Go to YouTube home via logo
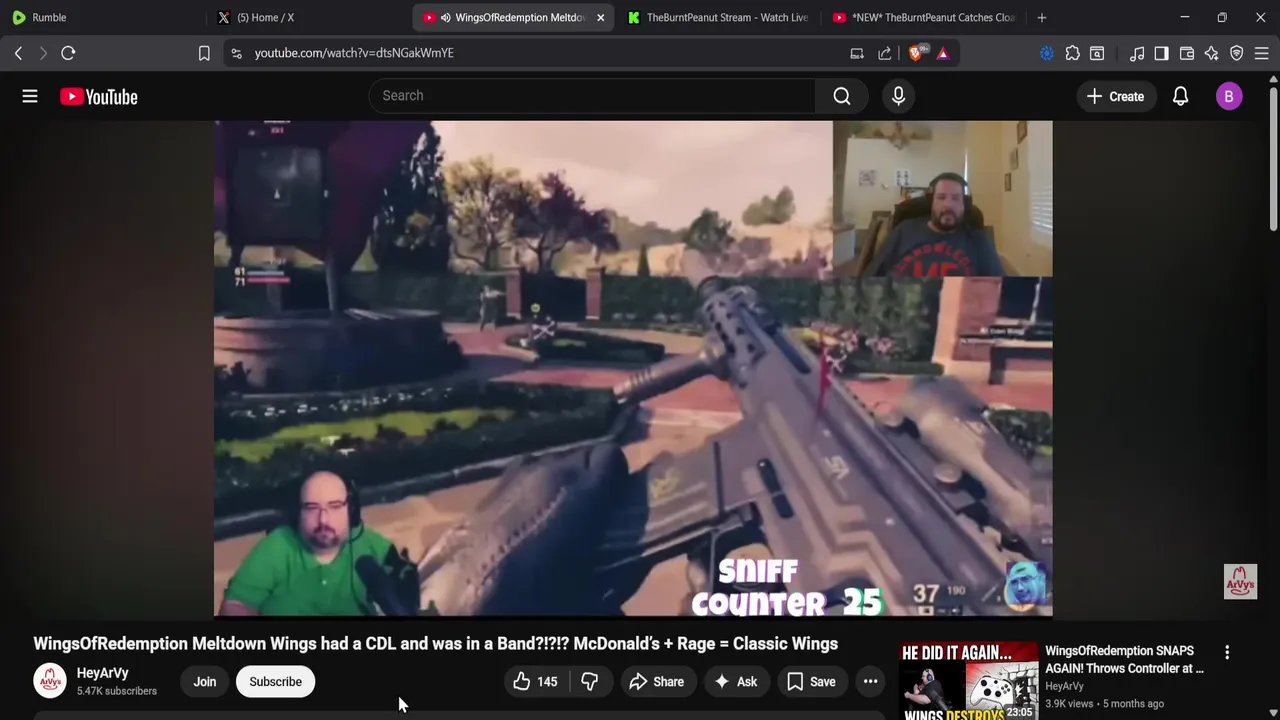 click(x=98, y=97)
